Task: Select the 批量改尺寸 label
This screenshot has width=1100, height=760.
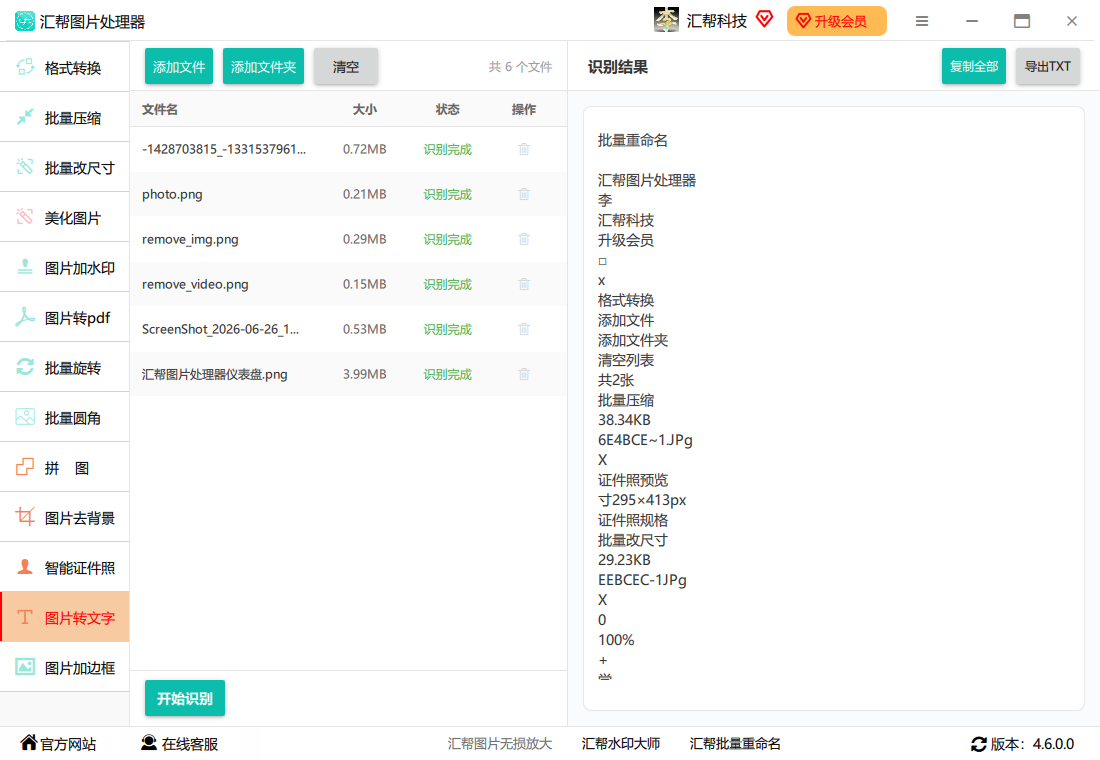Action: point(80,168)
